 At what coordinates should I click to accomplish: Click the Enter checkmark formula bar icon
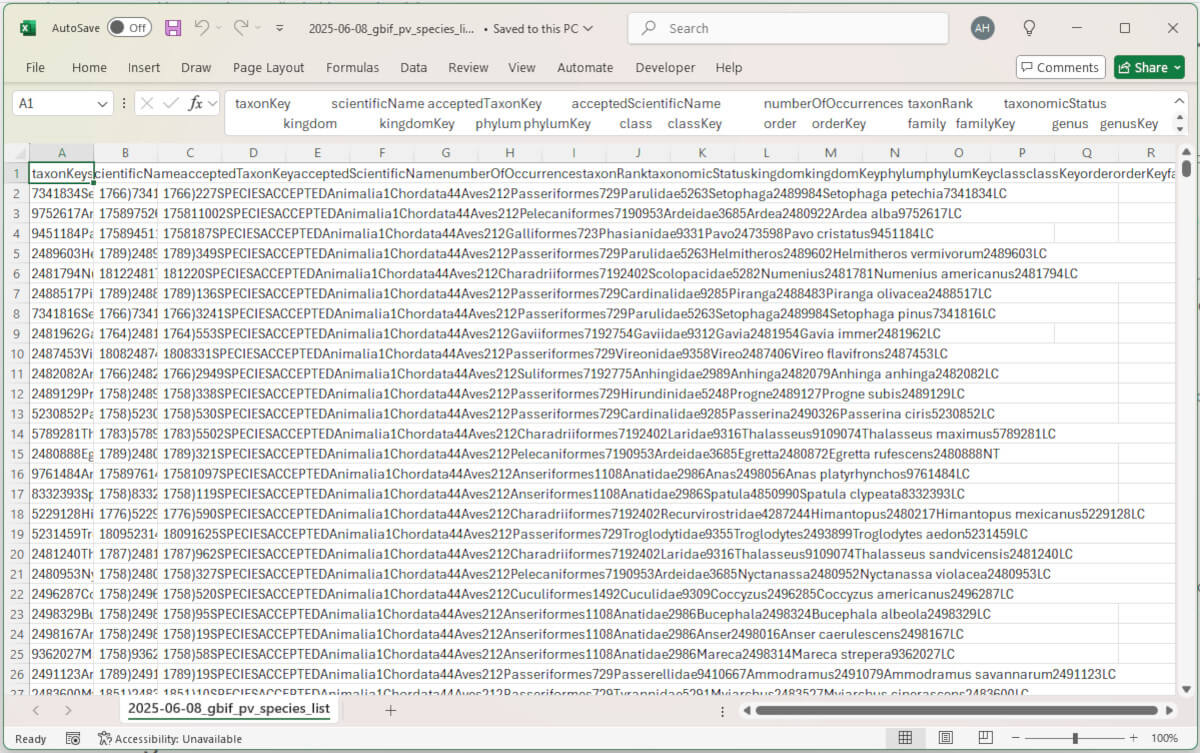[171, 103]
